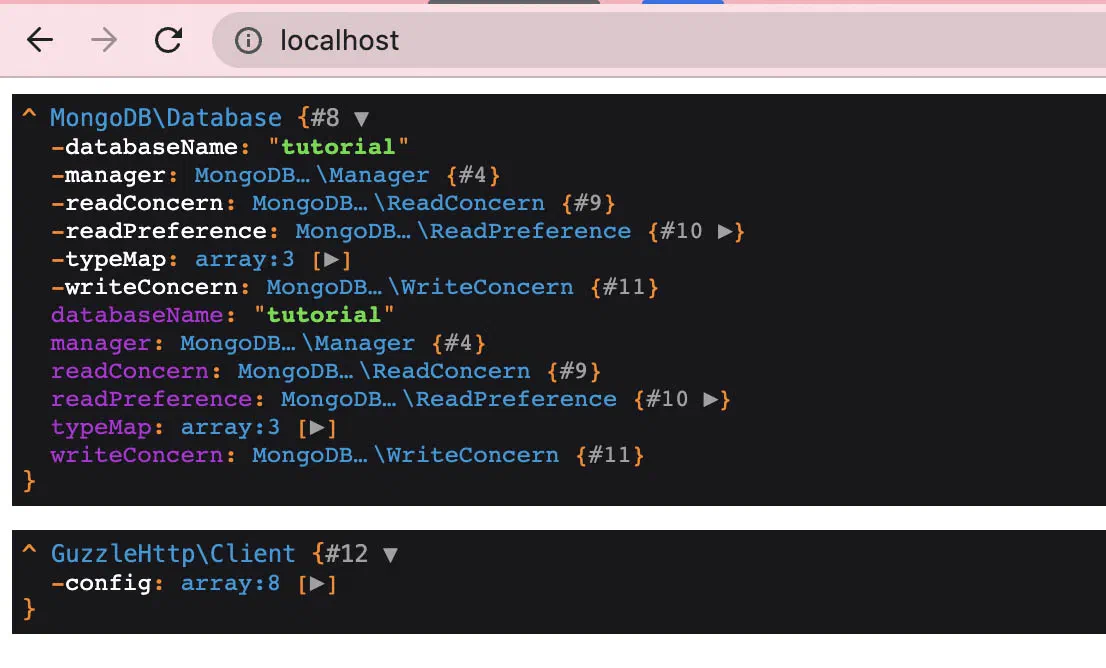Screen dimensions: 1106x668
Task: Click the browser forward arrow
Action: 104,40
